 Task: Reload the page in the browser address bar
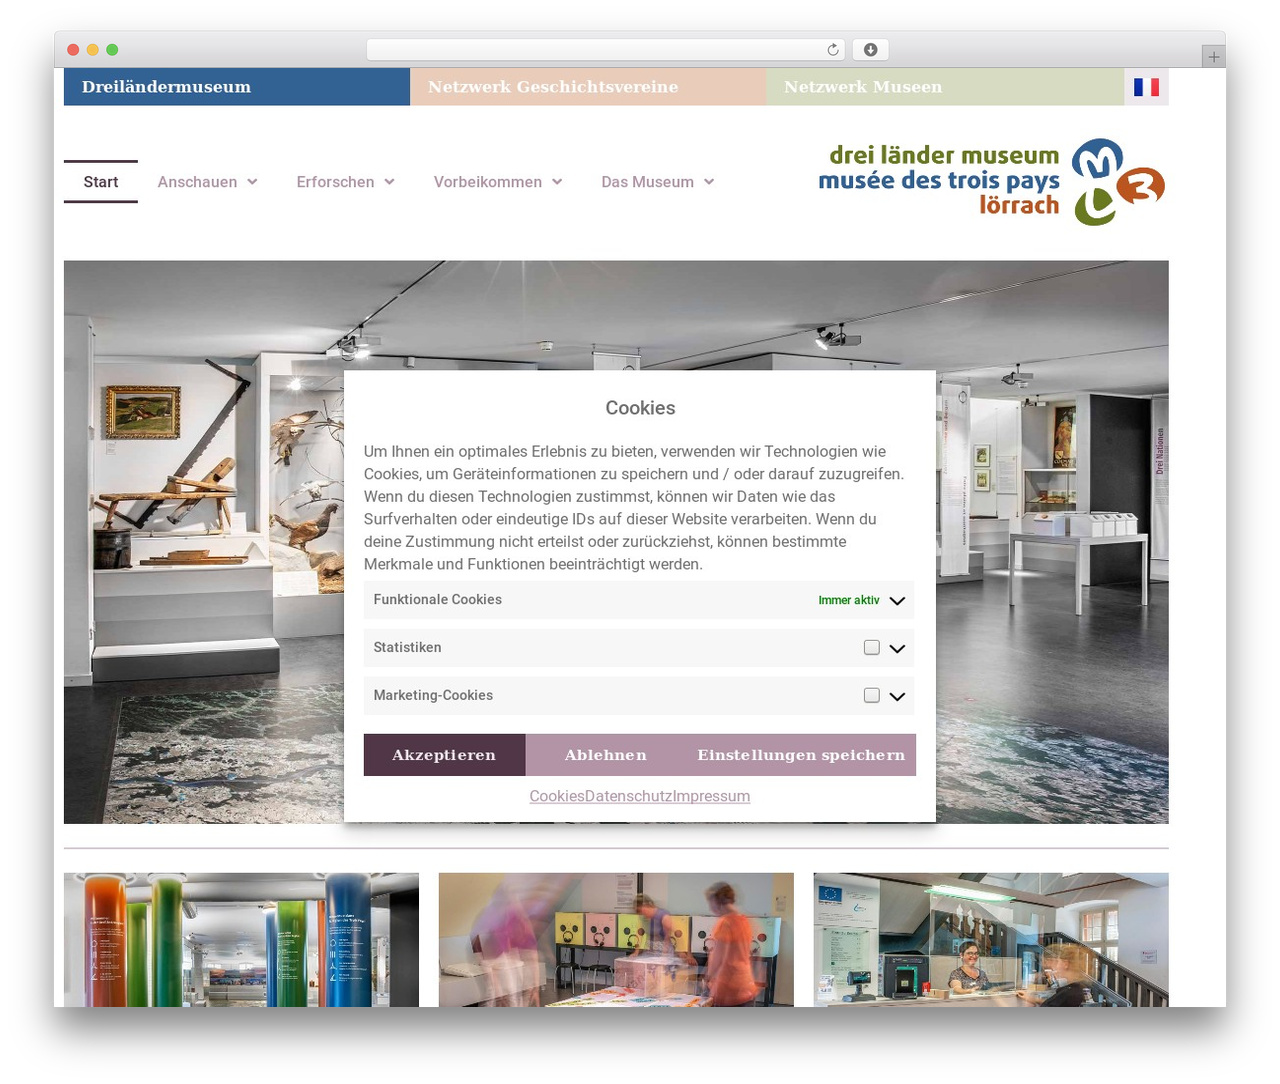point(833,50)
